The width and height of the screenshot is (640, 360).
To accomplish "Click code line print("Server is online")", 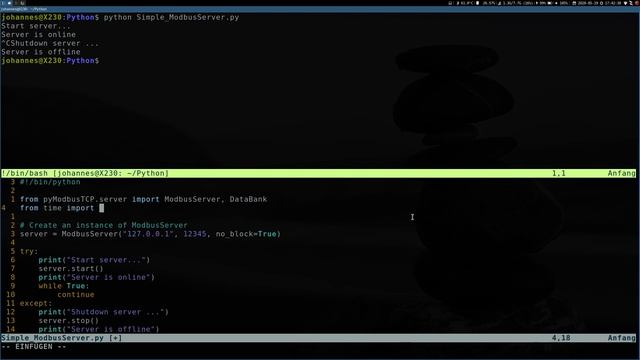I will click(97, 277).
